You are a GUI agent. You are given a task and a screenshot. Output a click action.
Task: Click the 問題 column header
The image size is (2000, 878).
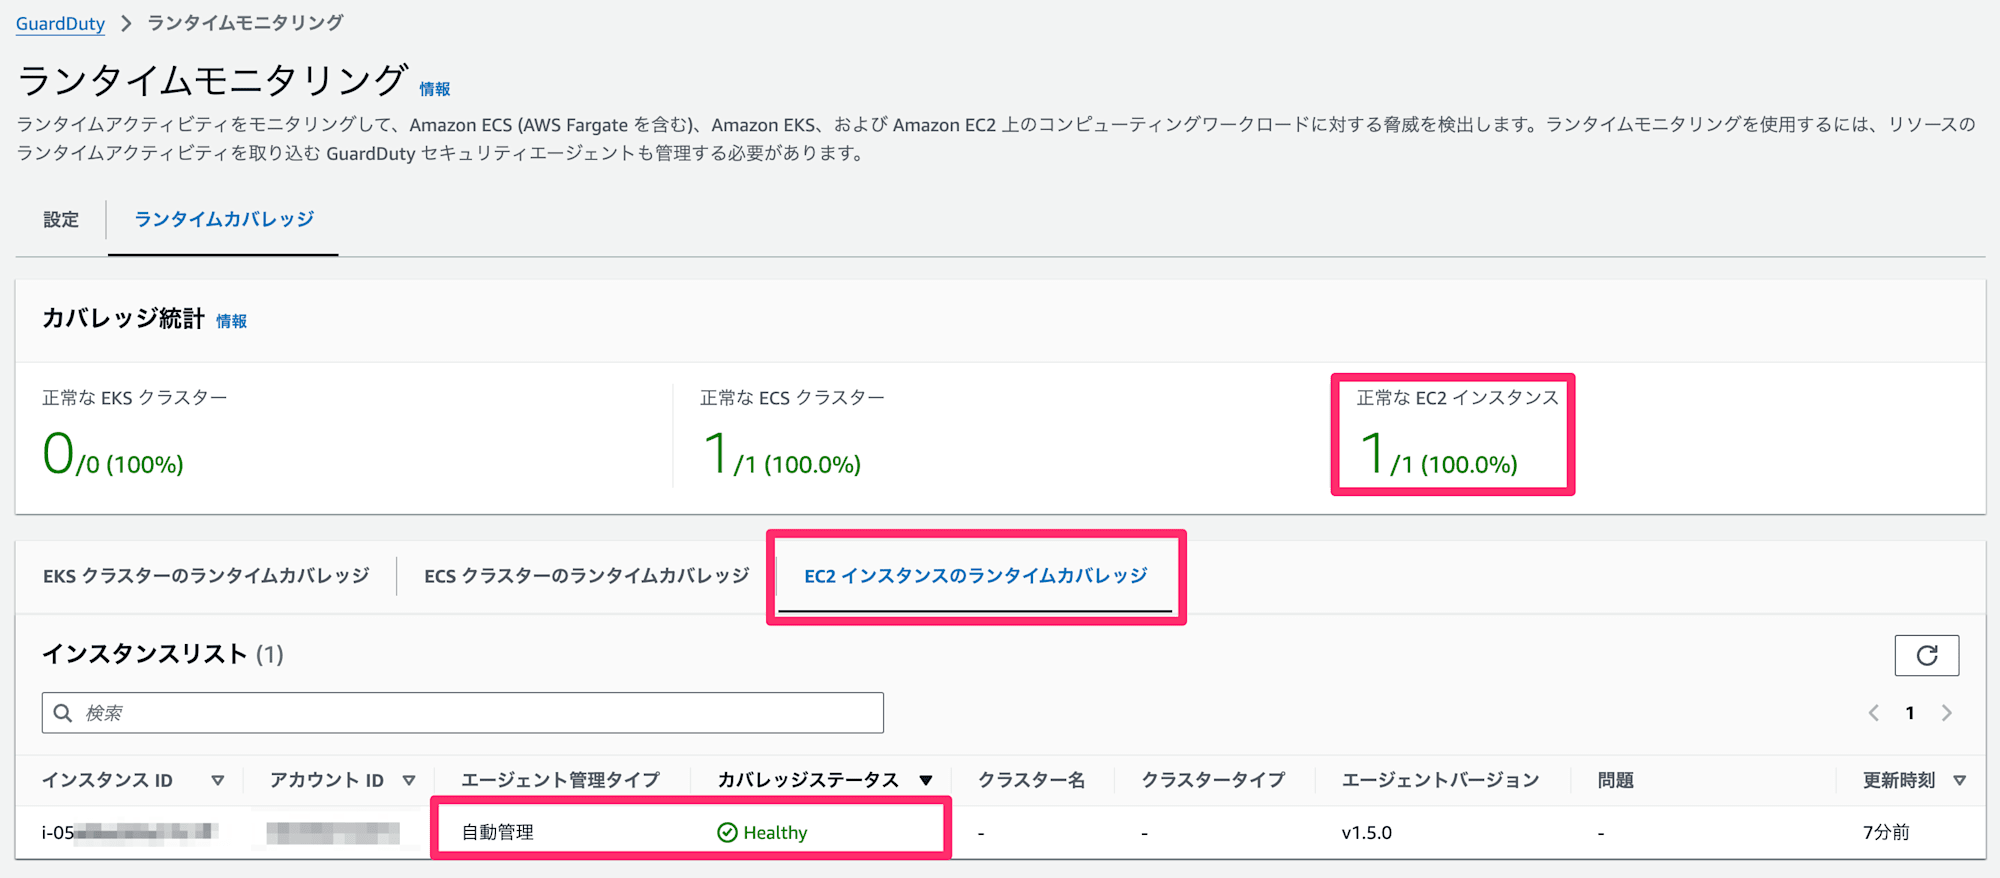(1616, 780)
